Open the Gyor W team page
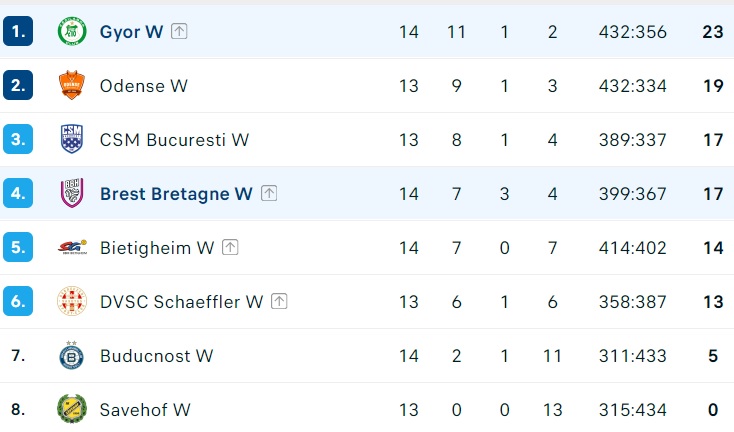734x432 pixels. (131, 32)
